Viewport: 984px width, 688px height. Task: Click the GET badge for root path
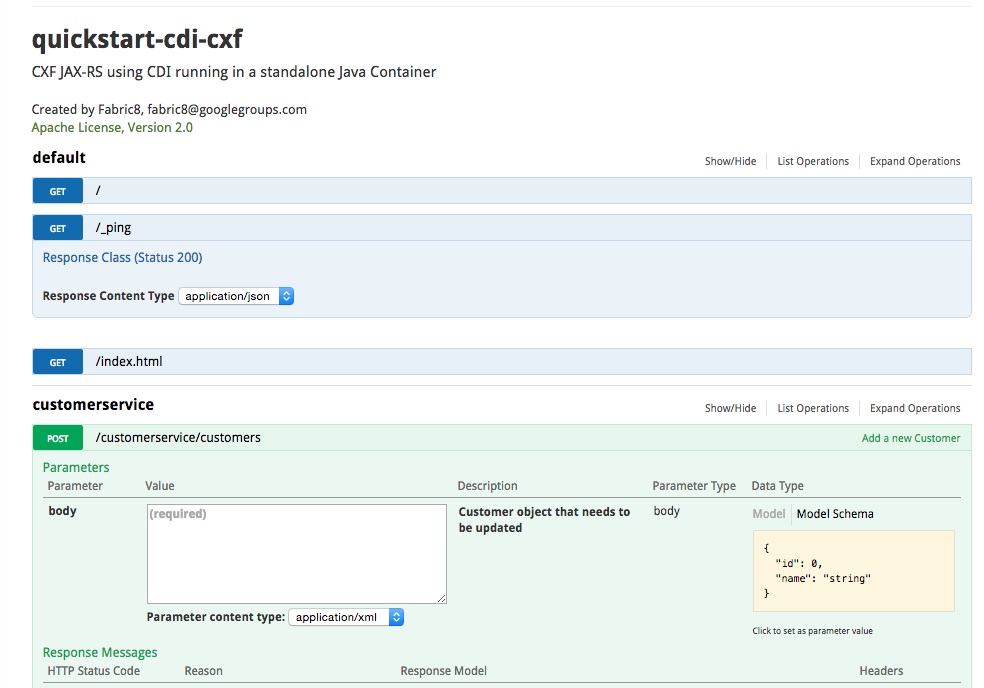coord(57,191)
